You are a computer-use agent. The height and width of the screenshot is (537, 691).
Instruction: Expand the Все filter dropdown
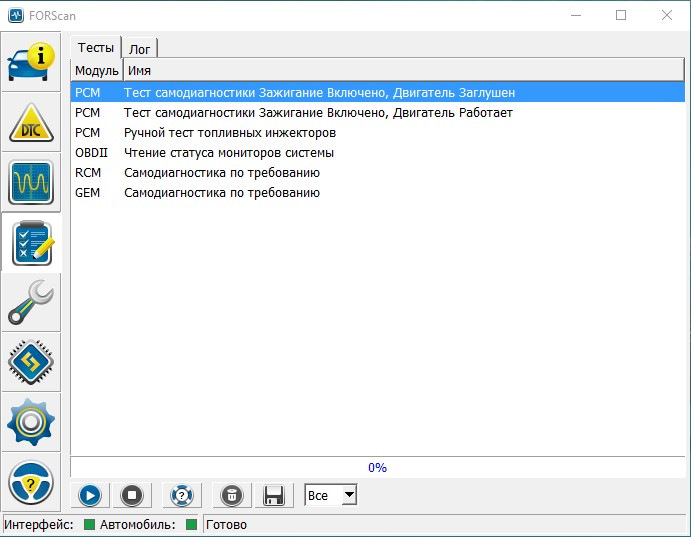[349, 495]
